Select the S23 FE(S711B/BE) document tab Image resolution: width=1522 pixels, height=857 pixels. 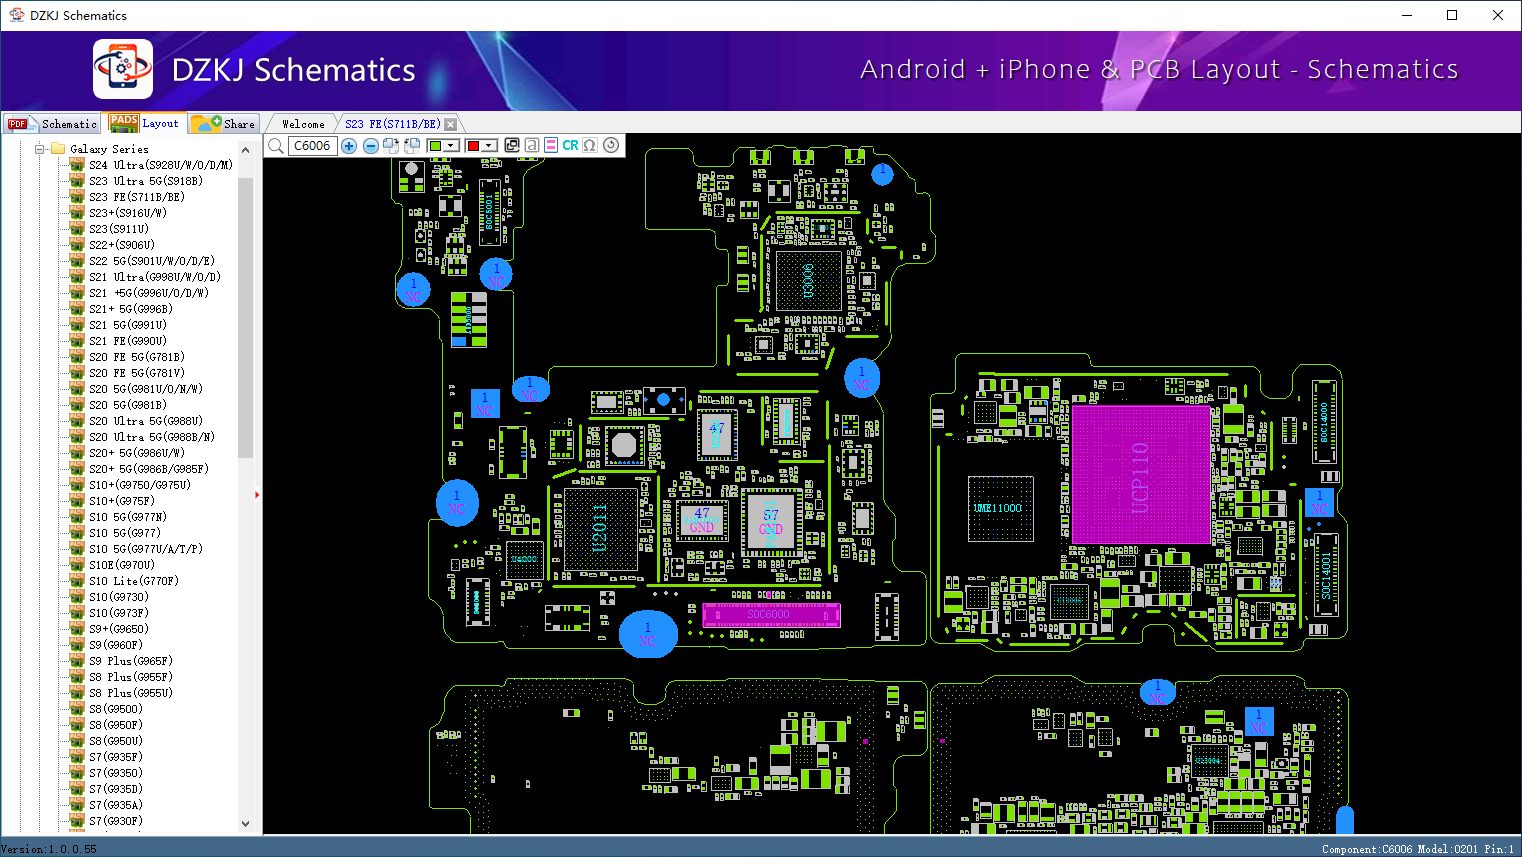coord(392,124)
